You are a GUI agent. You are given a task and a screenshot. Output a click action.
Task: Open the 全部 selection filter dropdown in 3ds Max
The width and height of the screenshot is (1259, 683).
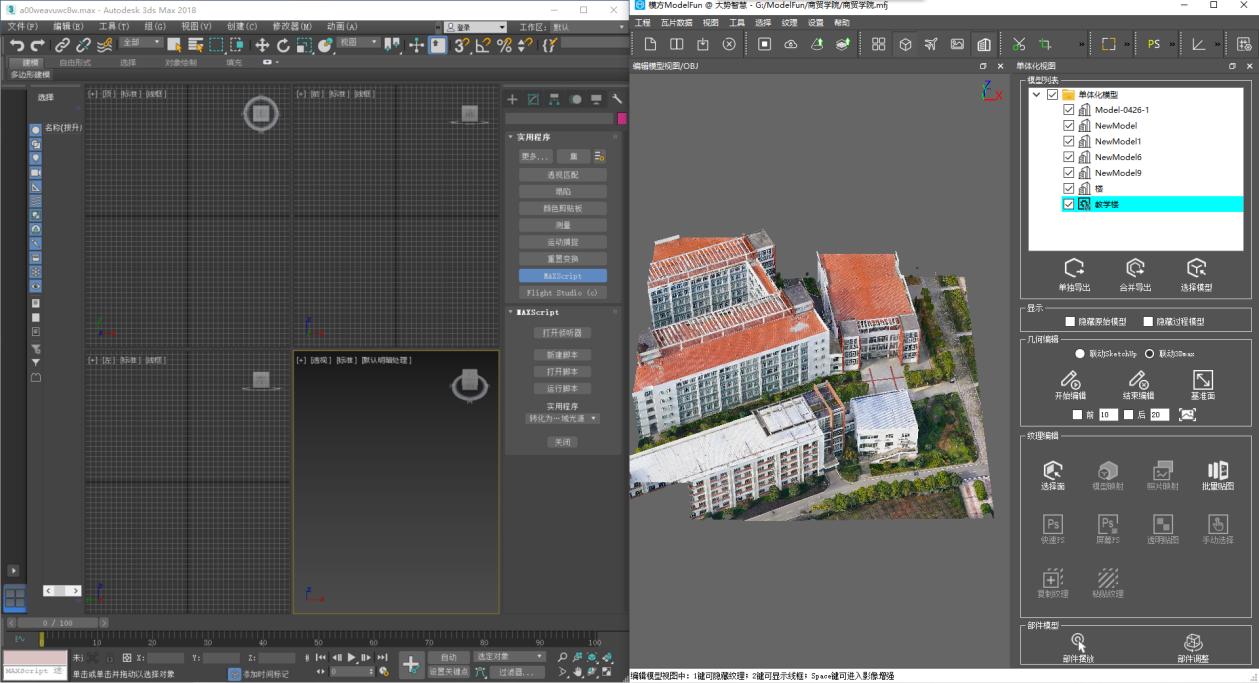[x=141, y=43]
